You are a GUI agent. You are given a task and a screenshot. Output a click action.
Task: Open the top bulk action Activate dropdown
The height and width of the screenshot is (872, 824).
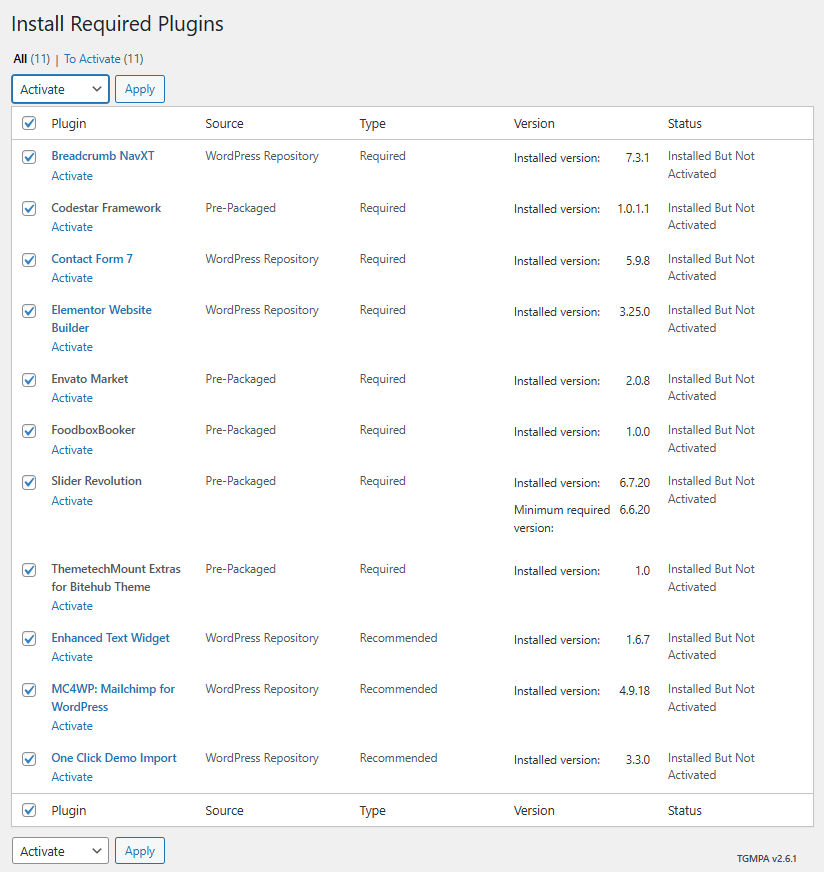point(60,89)
